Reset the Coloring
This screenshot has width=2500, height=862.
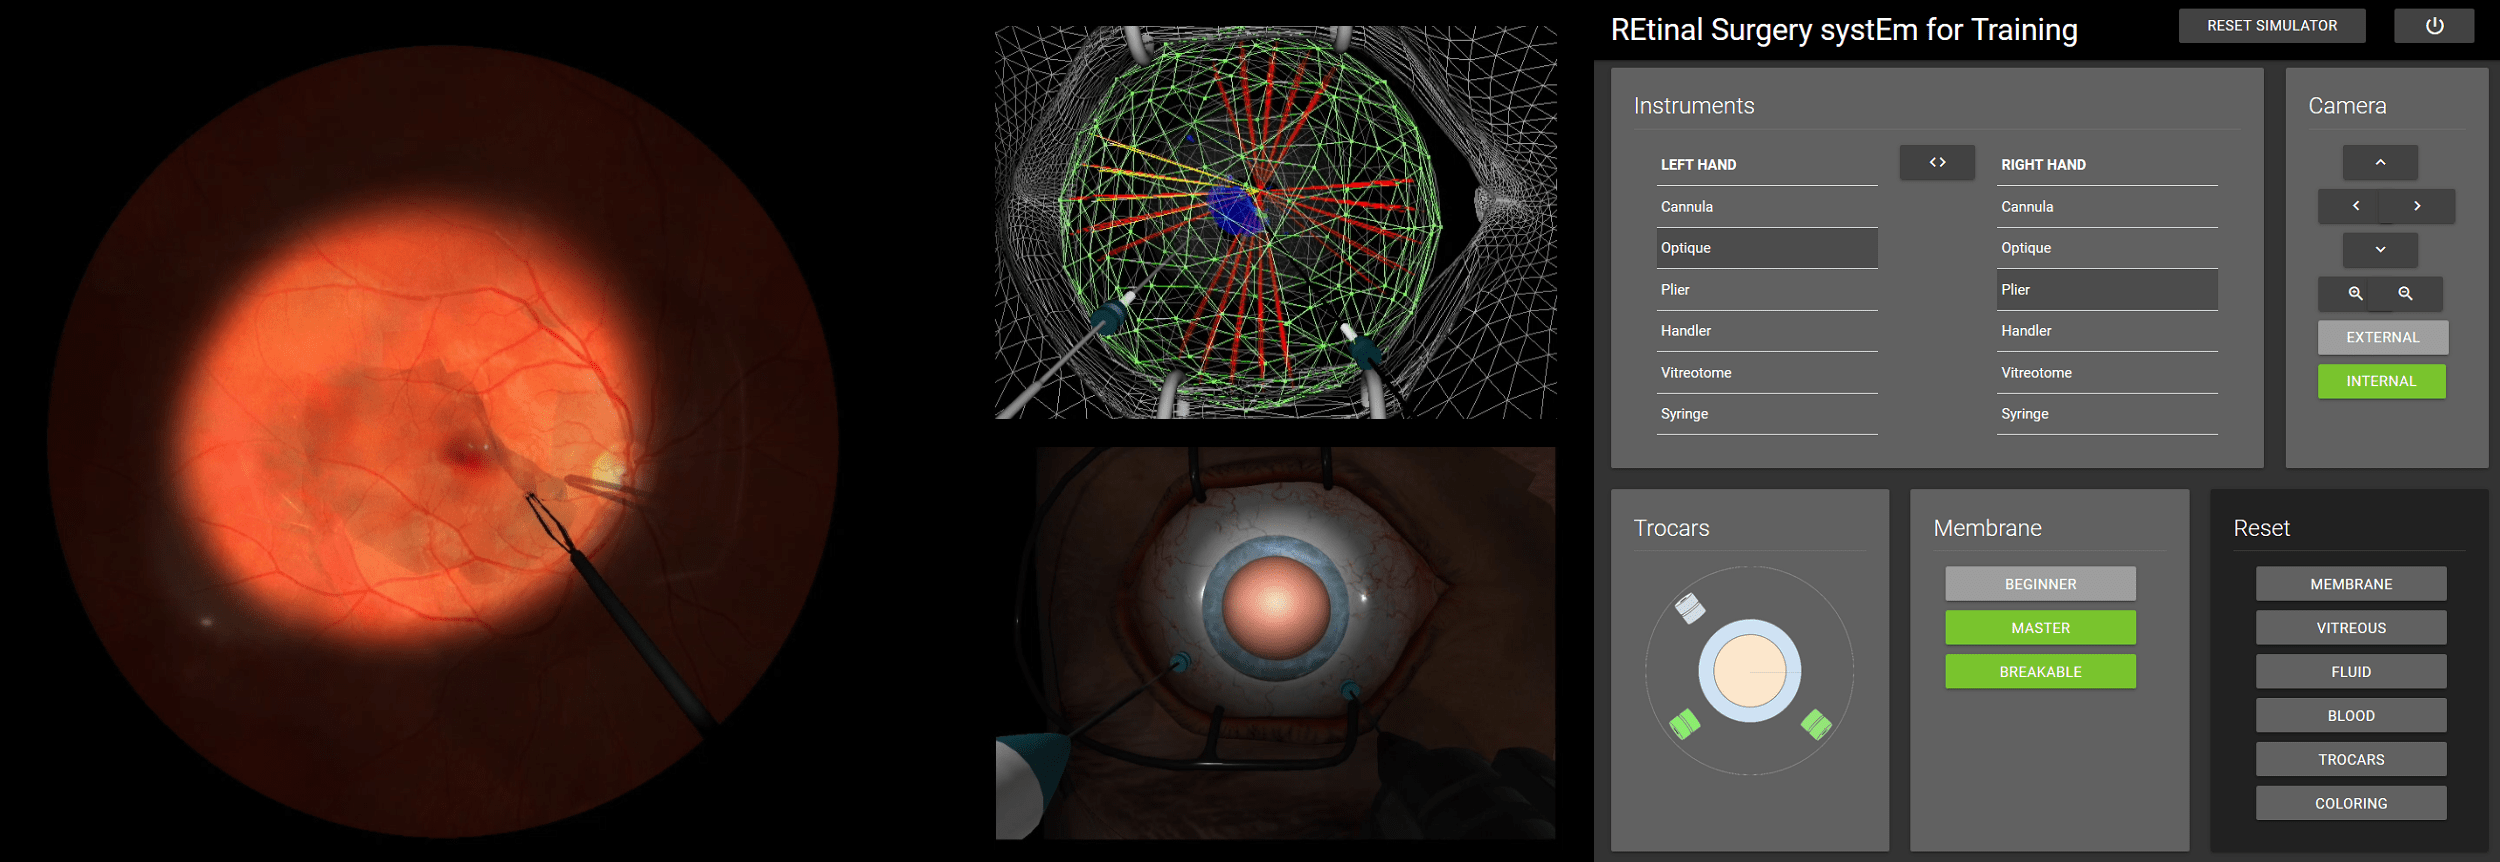click(x=2350, y=804)
